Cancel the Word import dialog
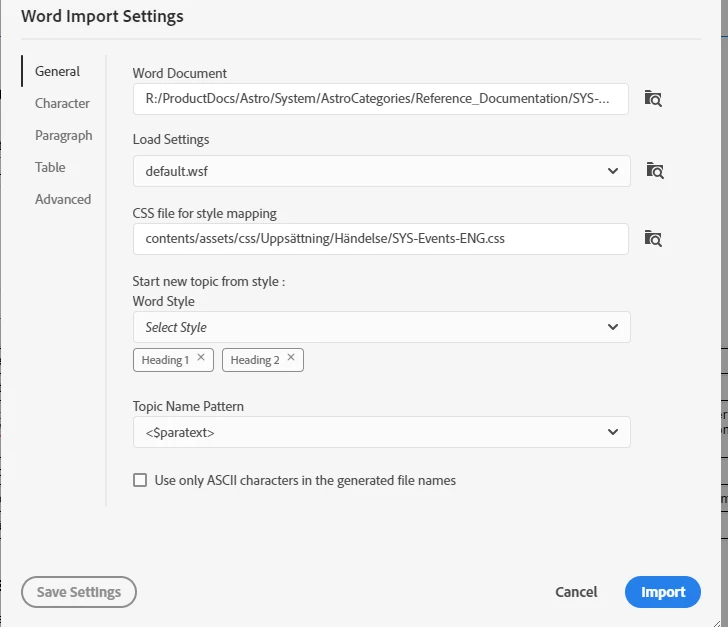 [x=576, y=592]
